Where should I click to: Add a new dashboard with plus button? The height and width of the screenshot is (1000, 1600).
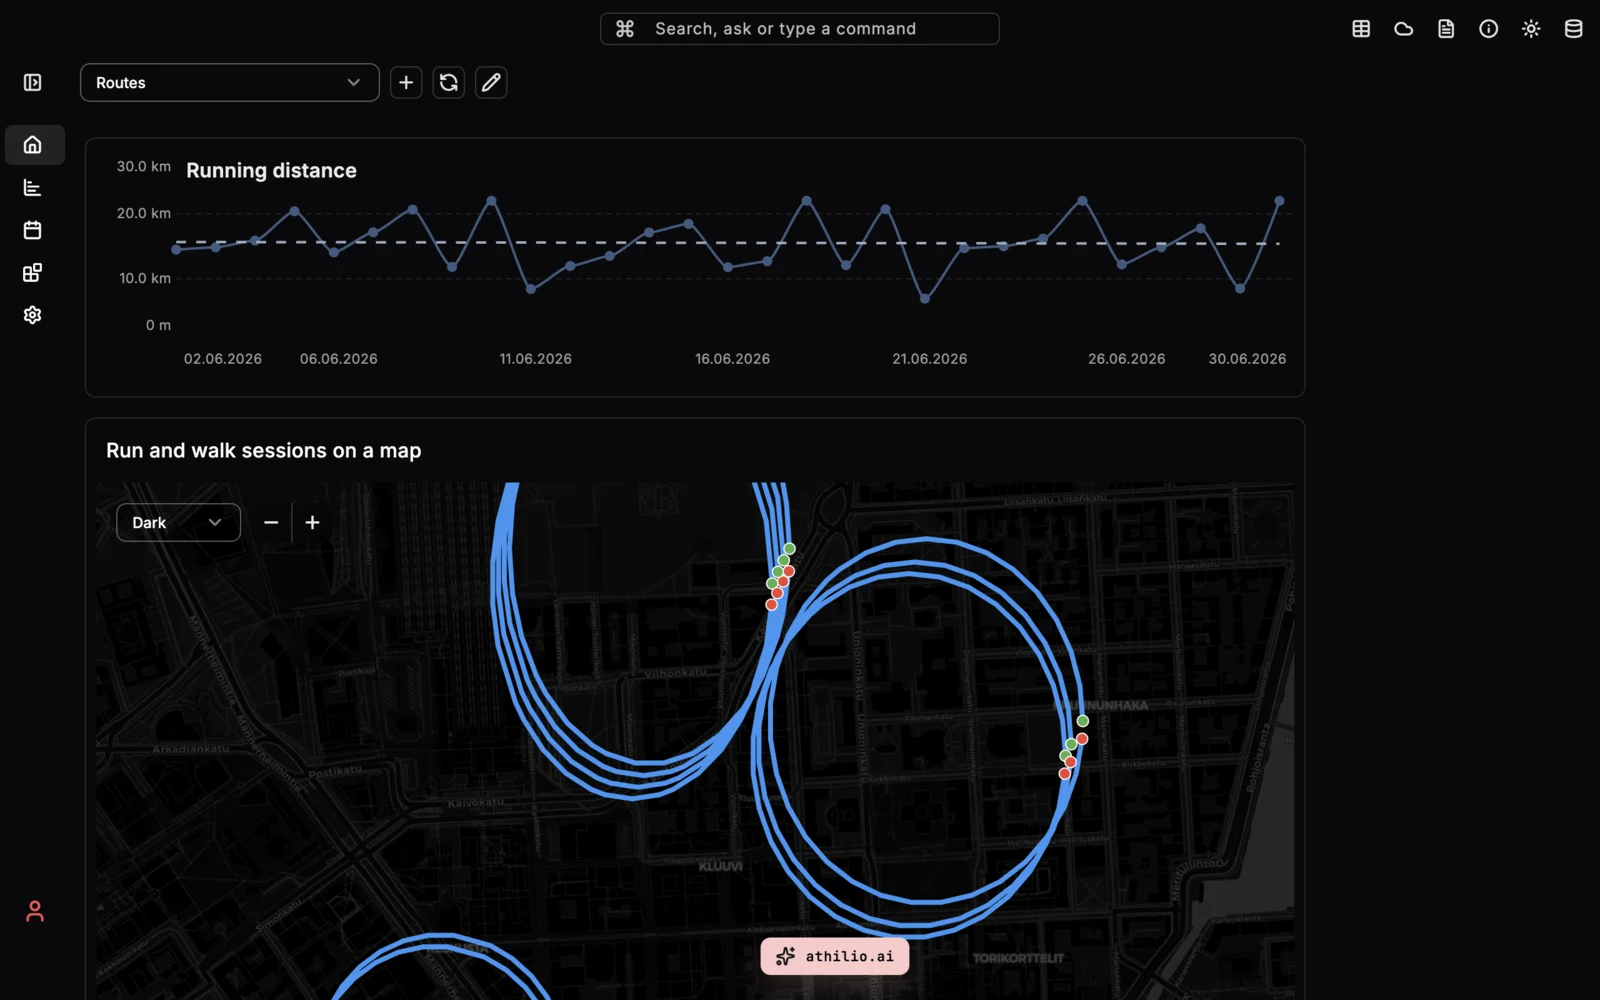coord(406,83)
